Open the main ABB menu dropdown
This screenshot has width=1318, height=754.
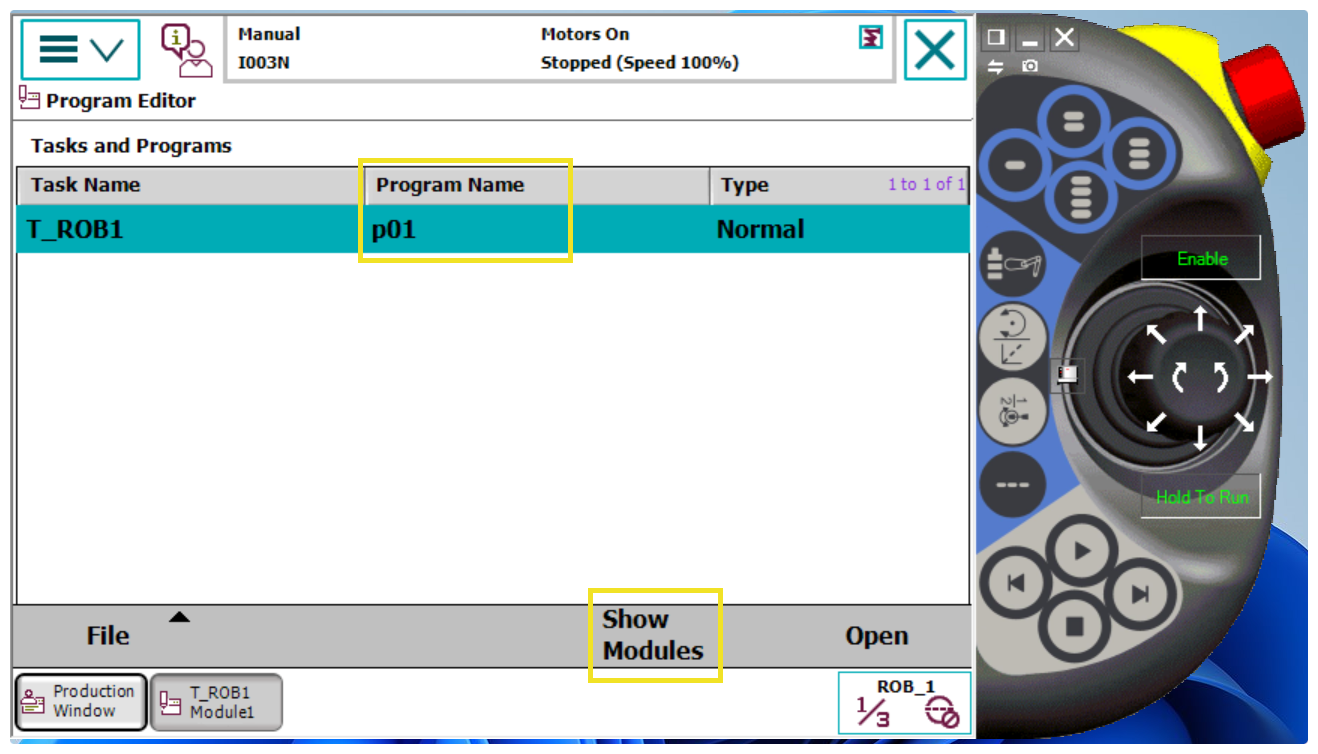[x=81, y=49]
